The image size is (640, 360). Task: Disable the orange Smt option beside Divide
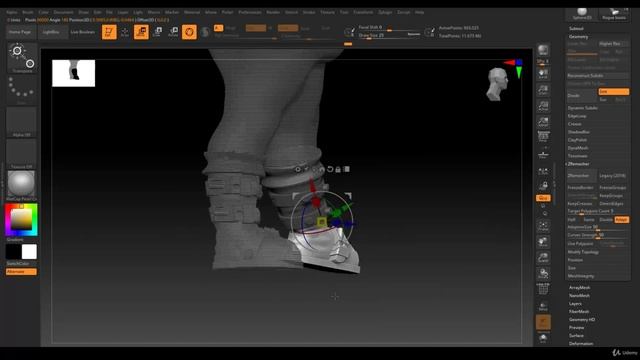(613, 92)
